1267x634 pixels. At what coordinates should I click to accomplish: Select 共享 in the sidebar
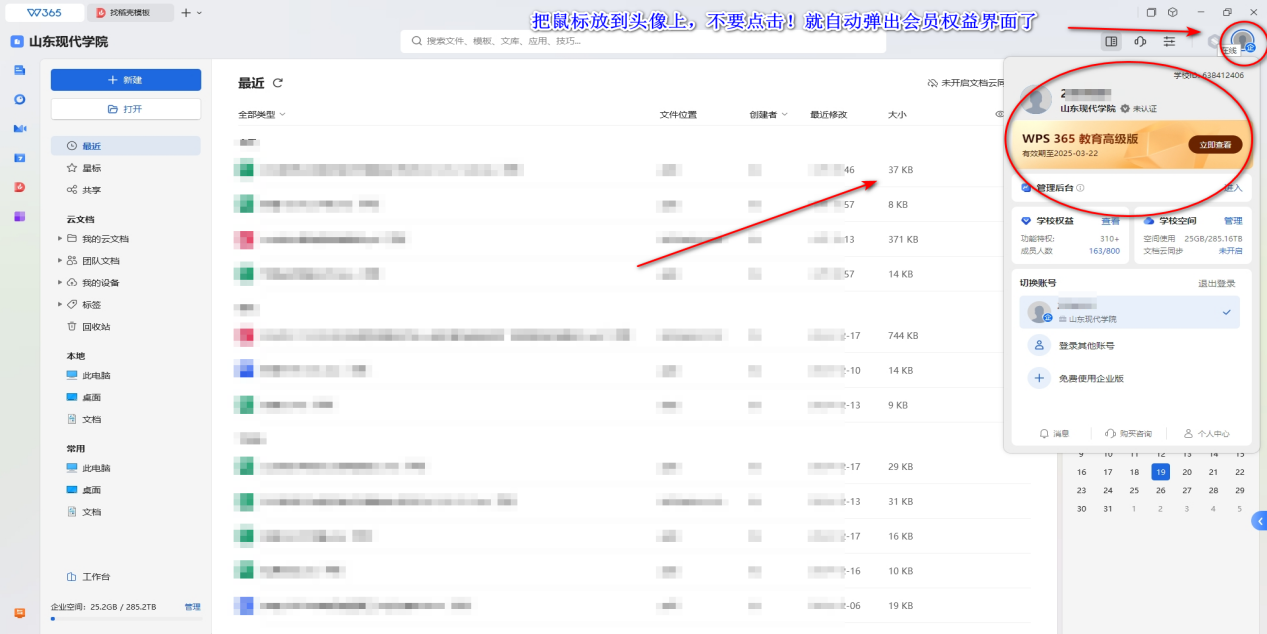click(126, 190)
